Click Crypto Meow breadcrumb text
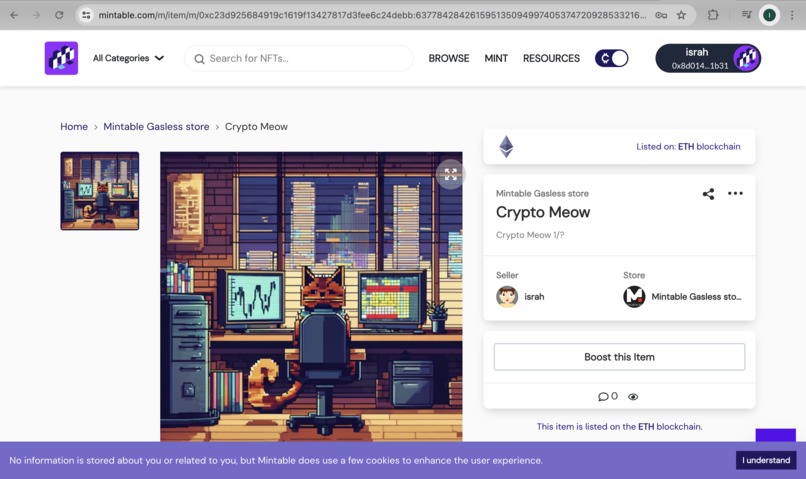Screen dimensions: 806x479 coord(256,126)
